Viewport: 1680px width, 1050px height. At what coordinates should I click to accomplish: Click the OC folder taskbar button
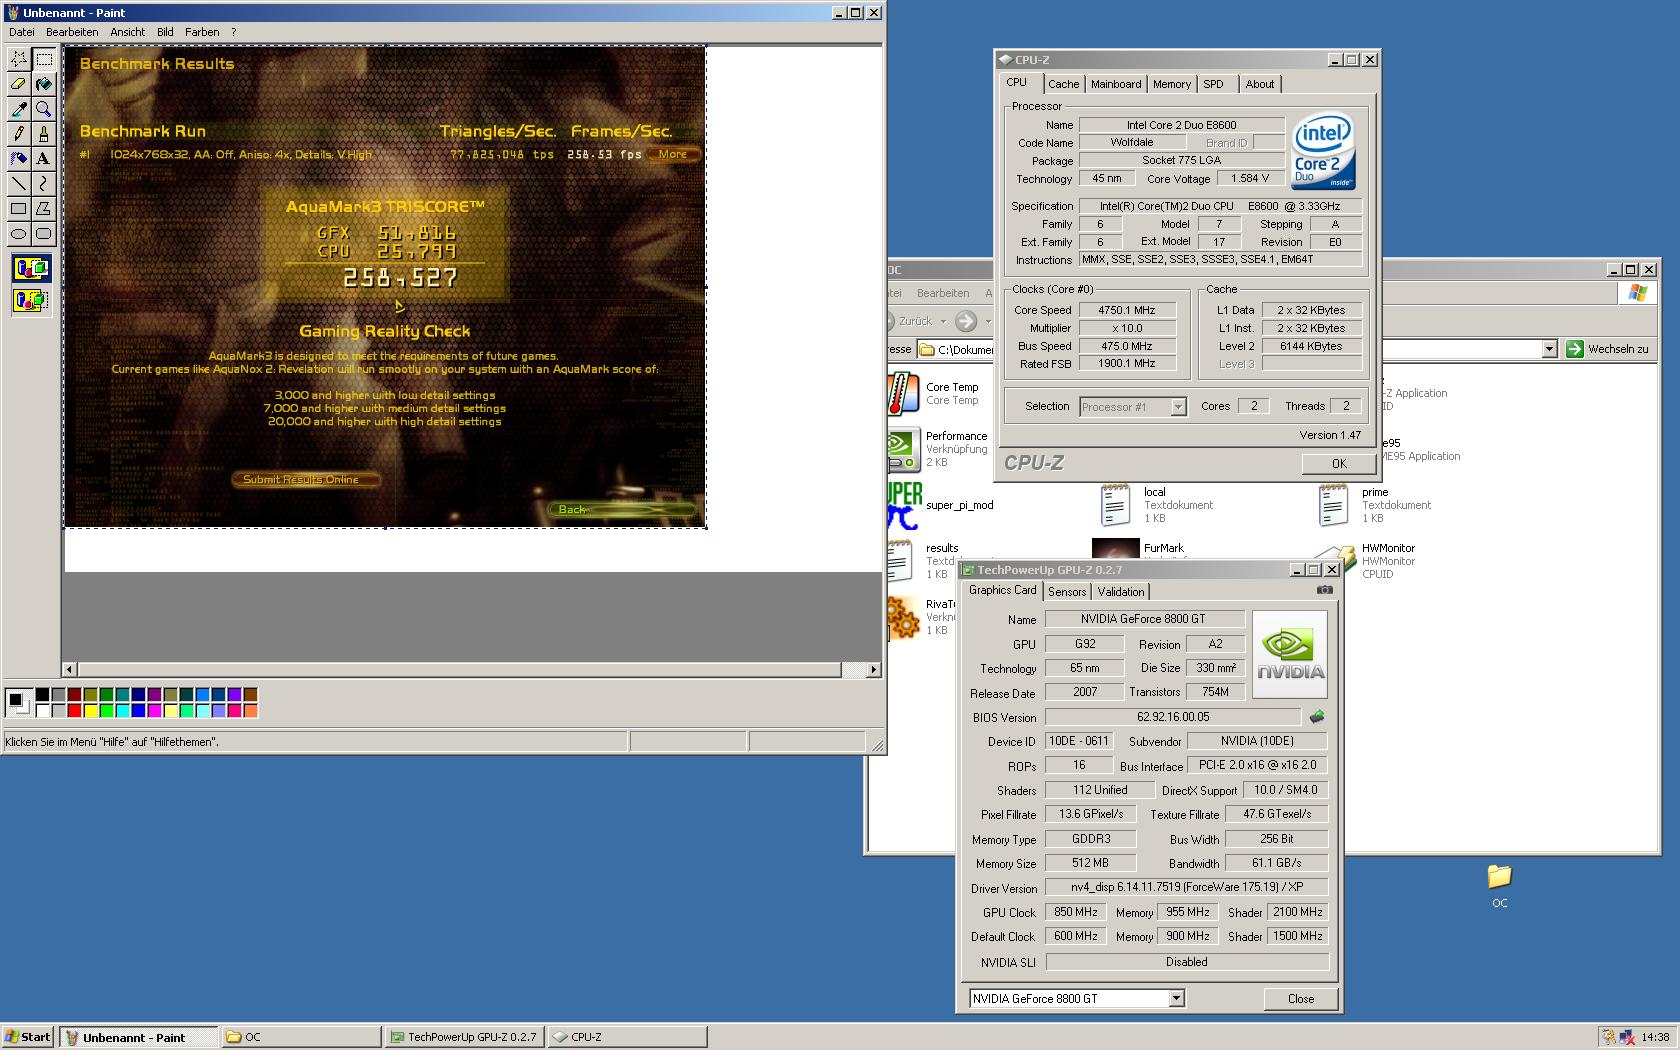click(301, 1037)
